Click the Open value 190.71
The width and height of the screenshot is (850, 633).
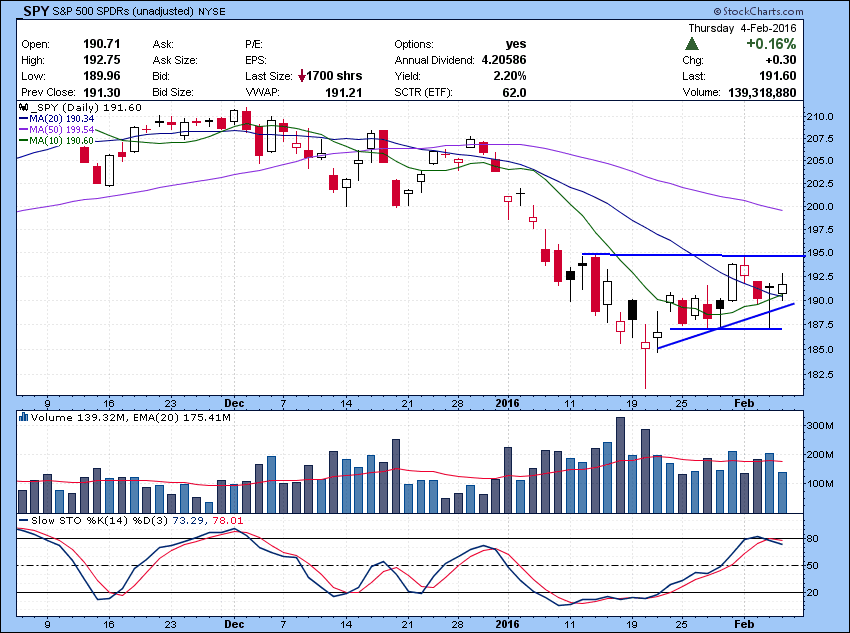102,44
